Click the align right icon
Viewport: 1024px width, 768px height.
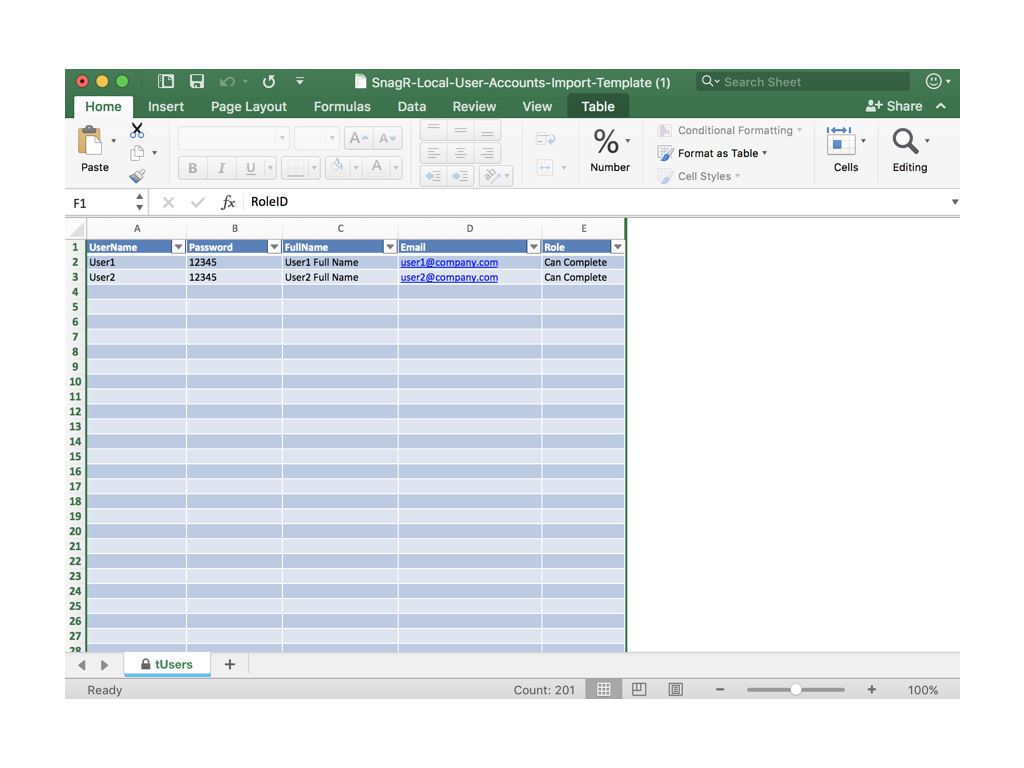pos(487,153)
